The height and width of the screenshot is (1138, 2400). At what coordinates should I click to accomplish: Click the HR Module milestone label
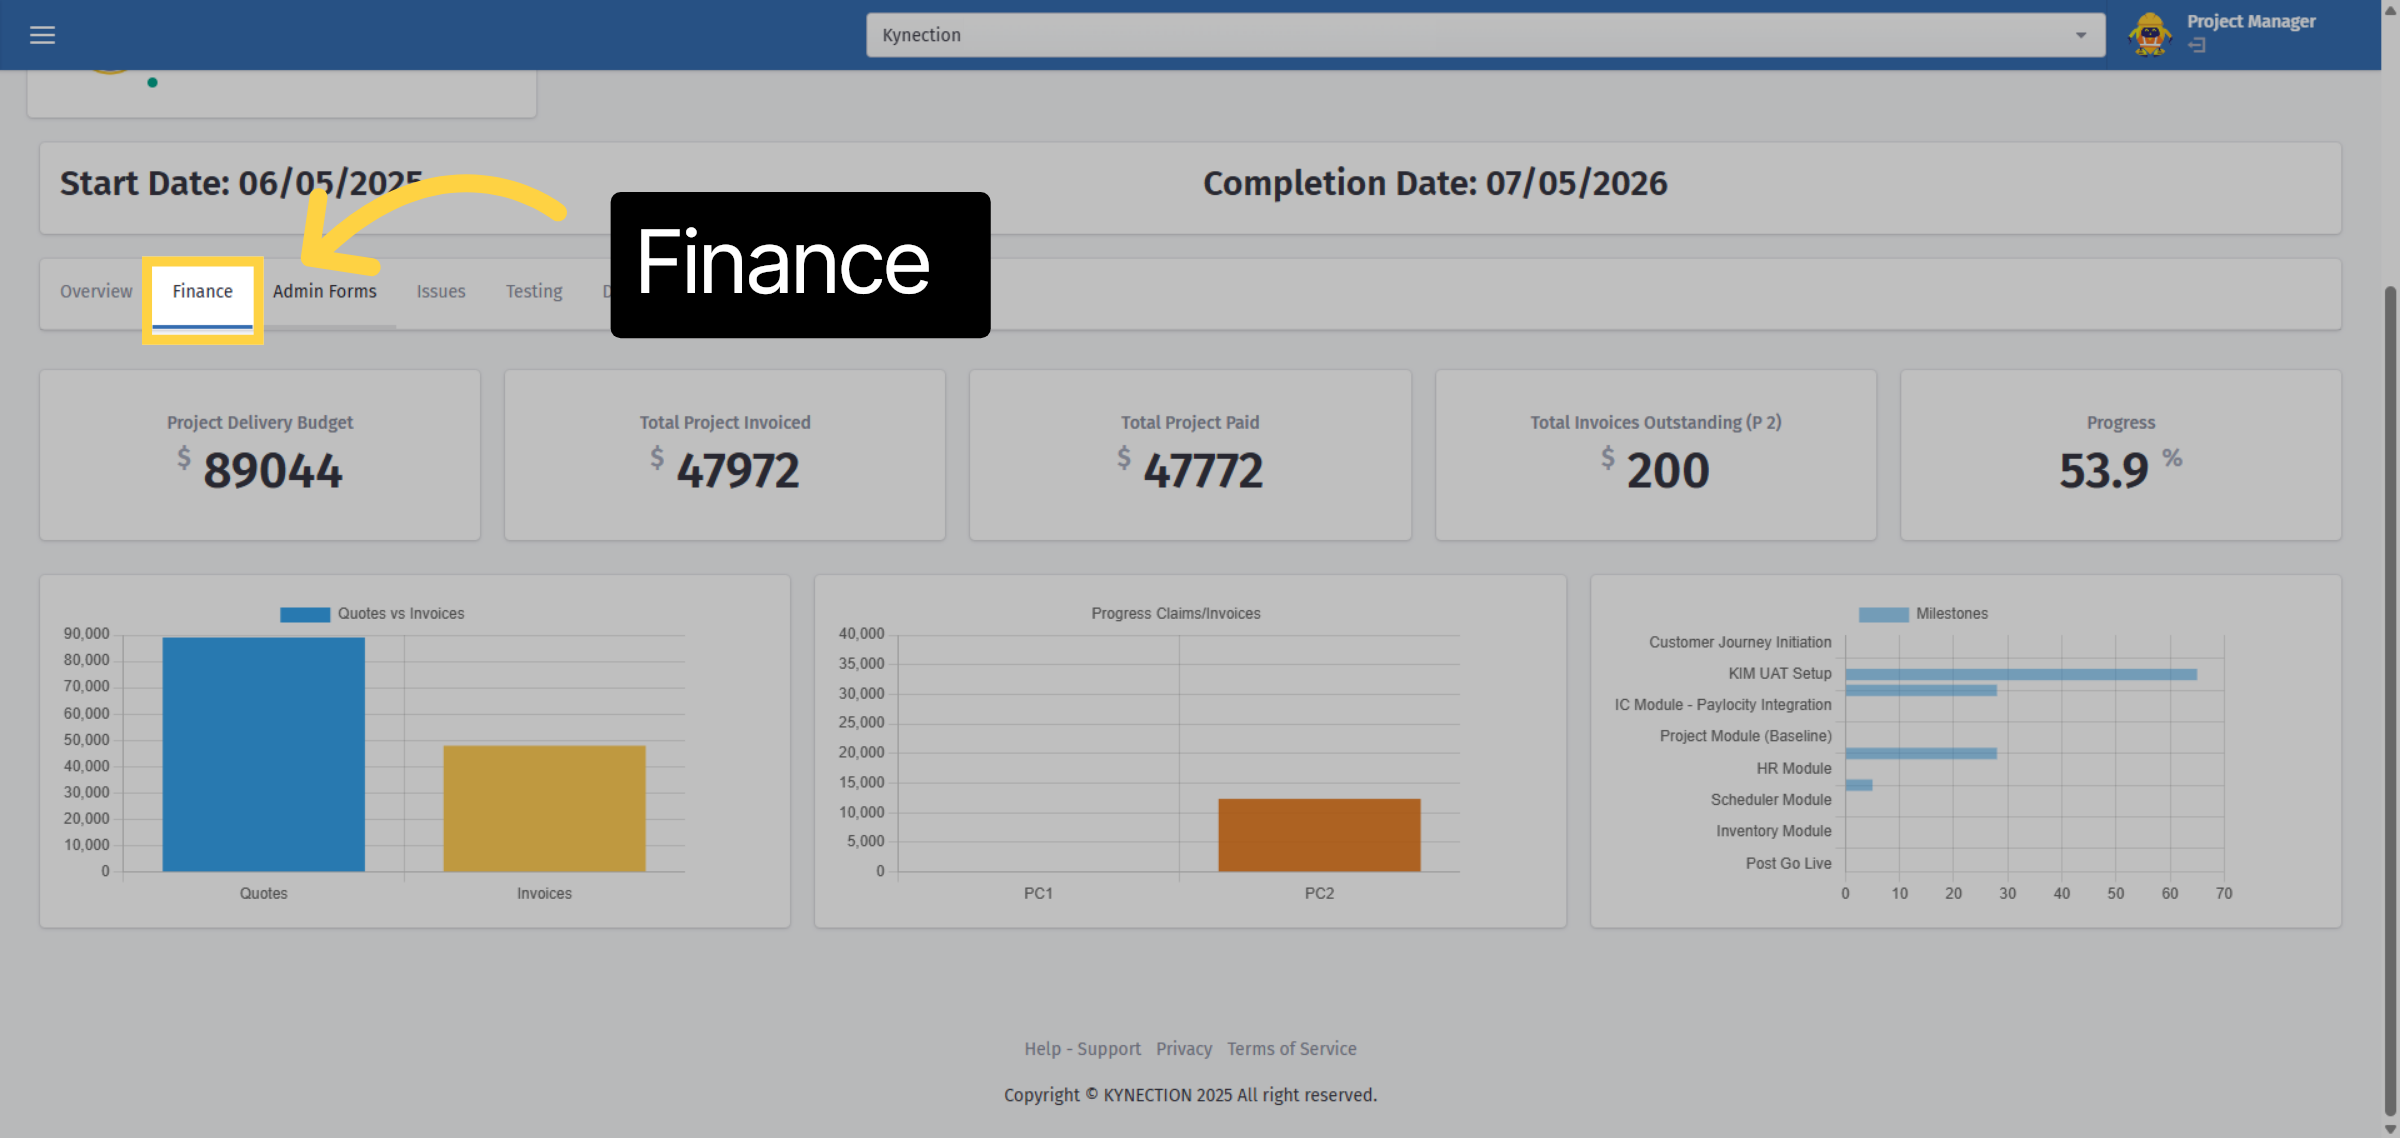pos(1794,768)
